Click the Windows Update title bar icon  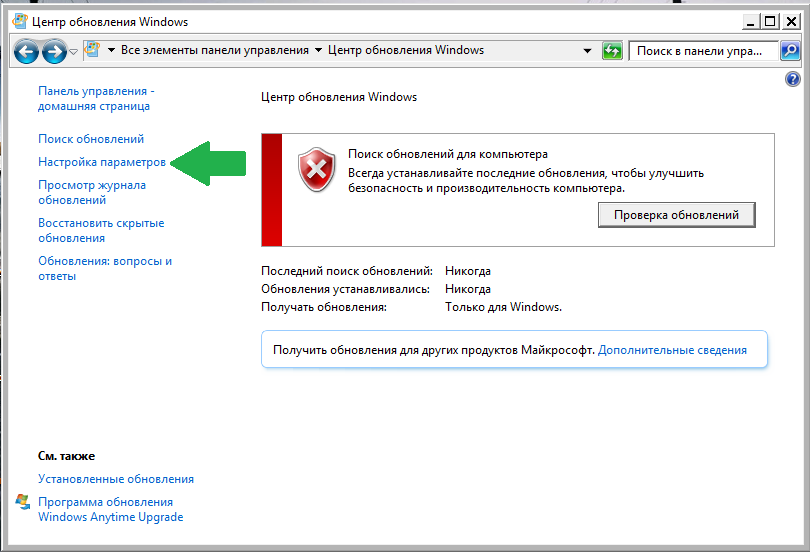20,21
